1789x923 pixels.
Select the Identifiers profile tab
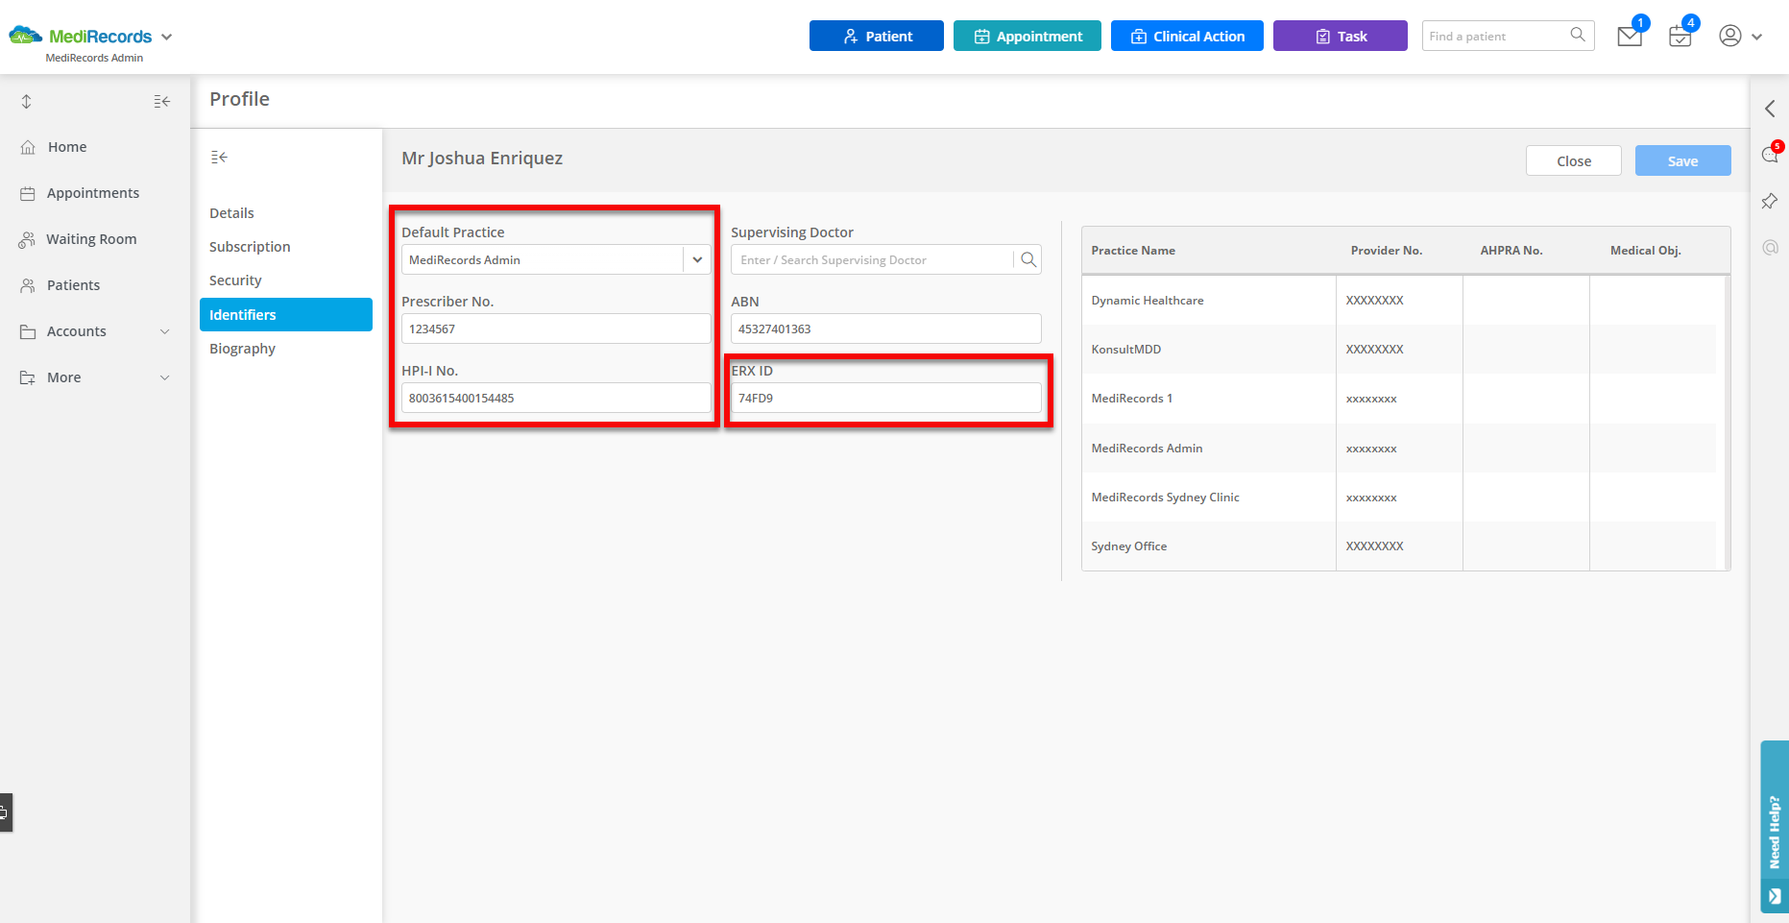[x=286, y=315]
